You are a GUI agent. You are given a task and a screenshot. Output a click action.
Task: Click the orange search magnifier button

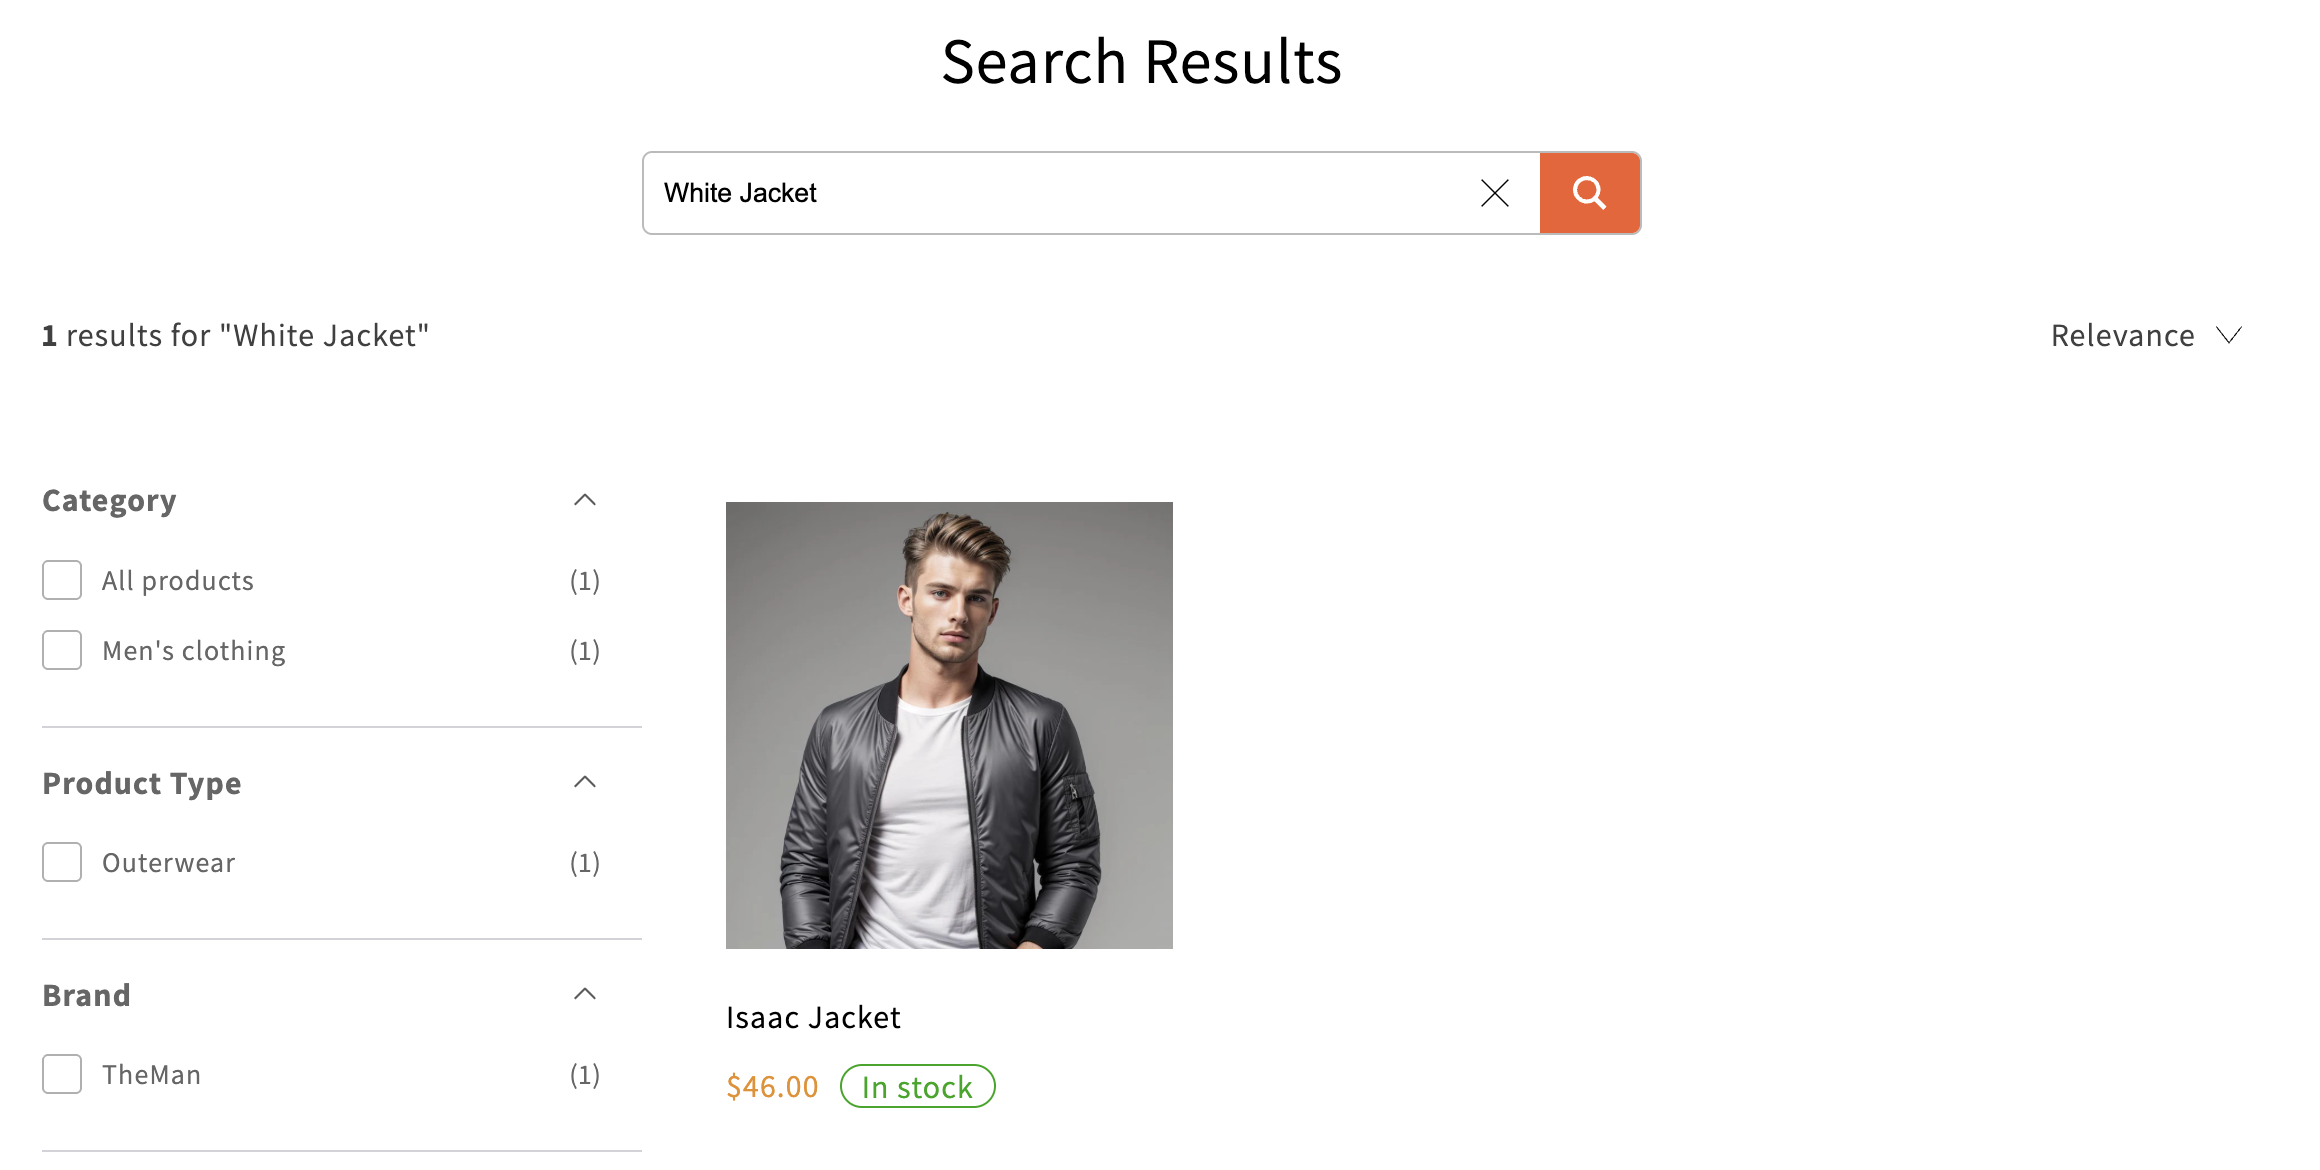(1589, 193)
